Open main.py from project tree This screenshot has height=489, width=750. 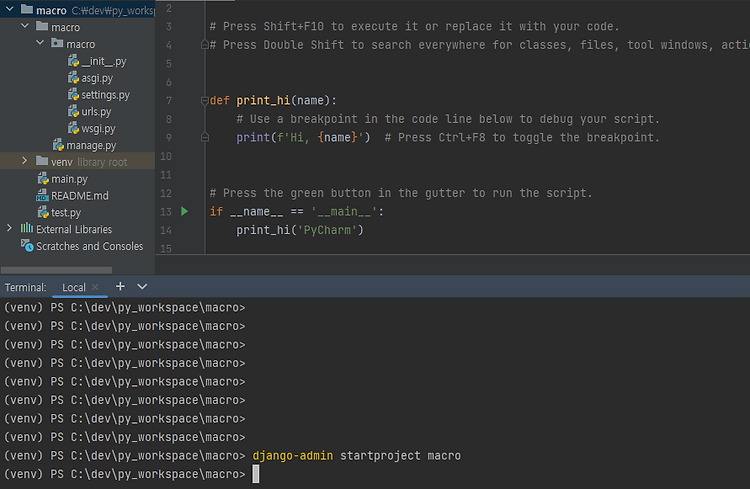[x=69, y=179]
